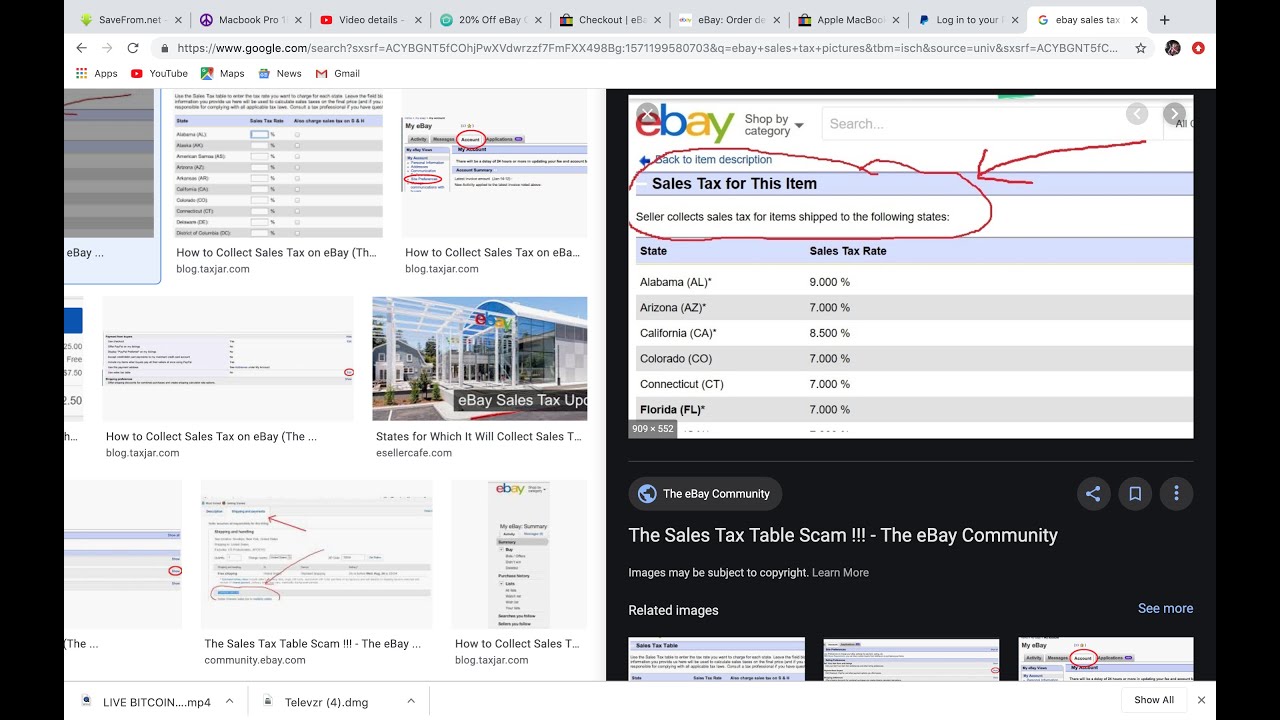The image size is (1280, 720).
Task: Open the related Sales Tax Table image
Action: [x=716, y=659]
